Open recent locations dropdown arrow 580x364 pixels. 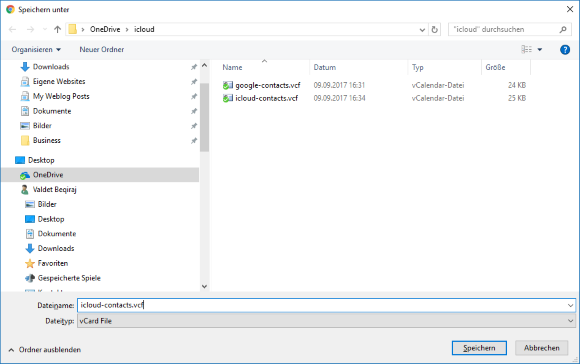point(45,29)
